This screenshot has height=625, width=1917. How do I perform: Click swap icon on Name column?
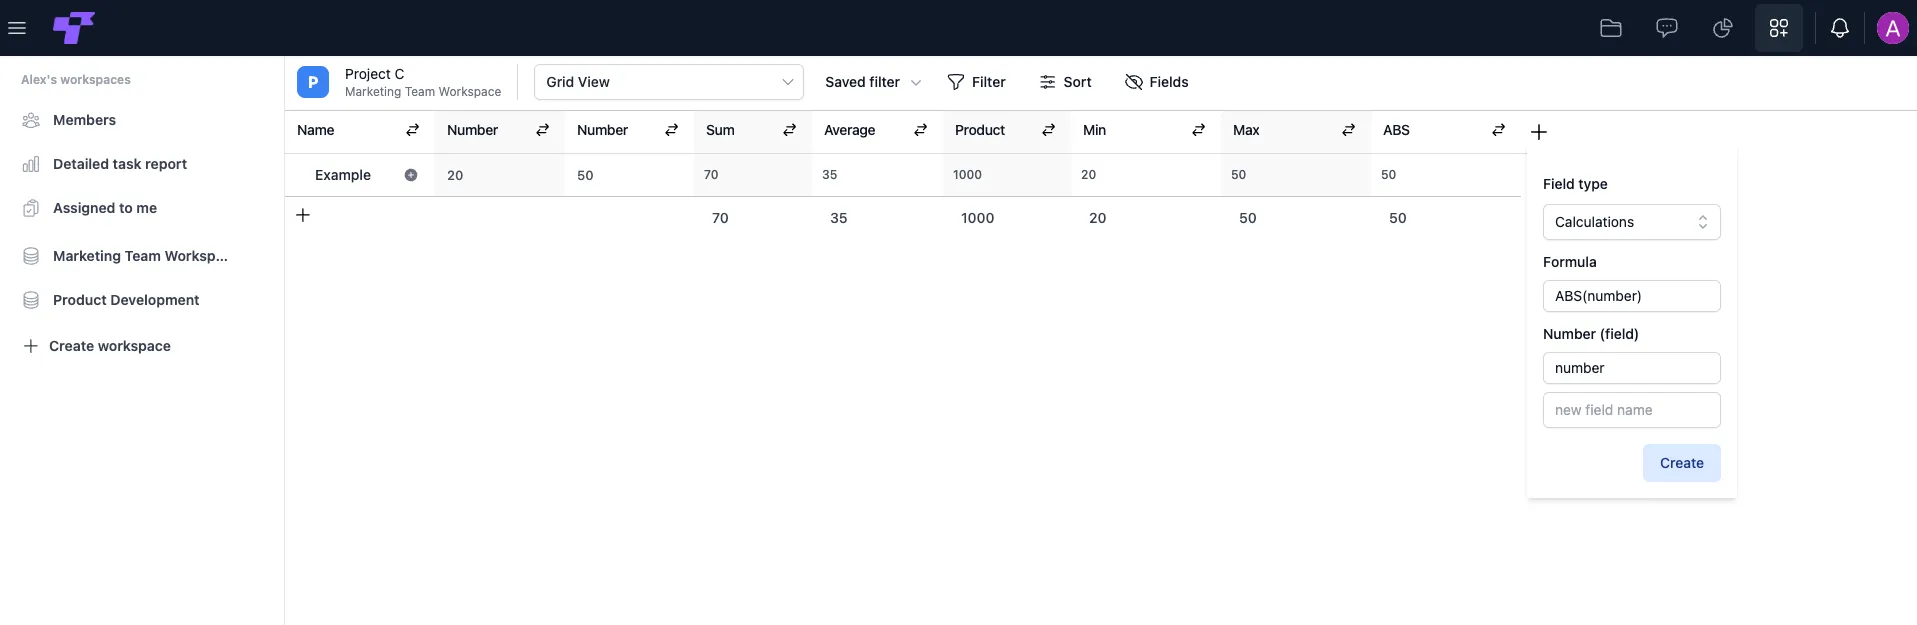[413, 130]
